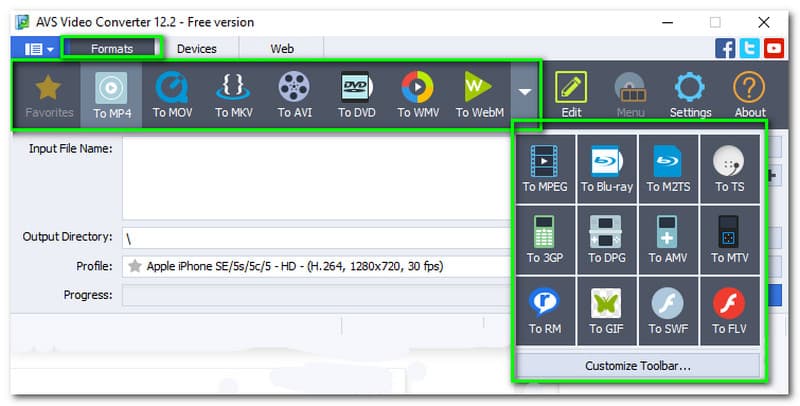Click the disc Menu toolbar icon
The height and width of the screenshot is (406, 800).
click(x=631, y=94)
